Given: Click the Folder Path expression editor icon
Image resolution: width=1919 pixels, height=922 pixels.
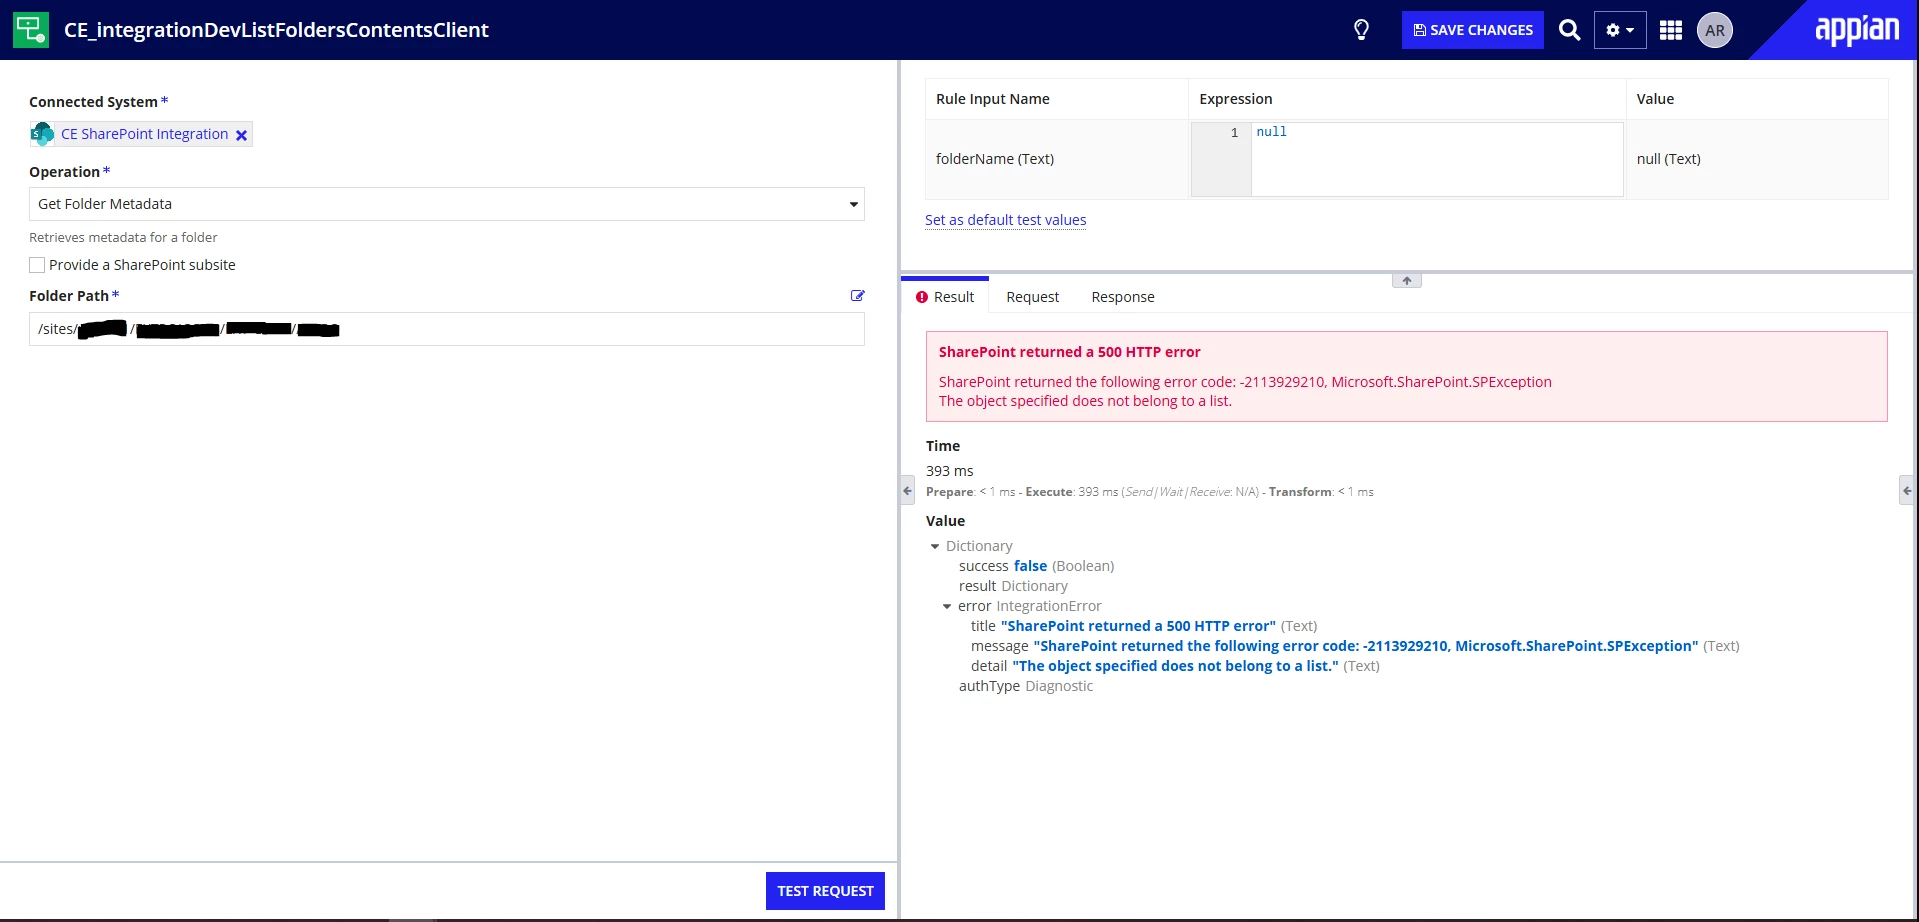Looking at the screenshot, I should click(x=857, y=296).
